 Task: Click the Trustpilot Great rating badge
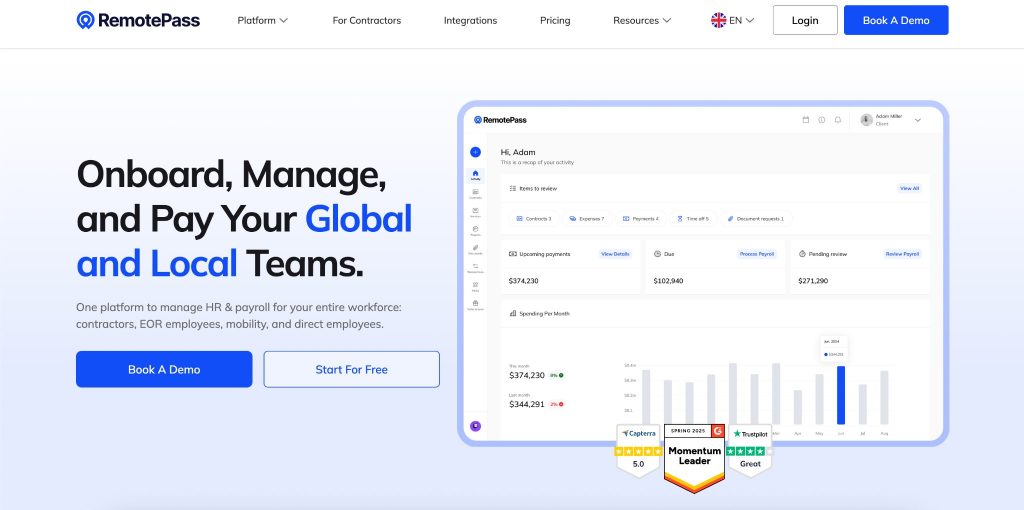(x=750, y=451)
